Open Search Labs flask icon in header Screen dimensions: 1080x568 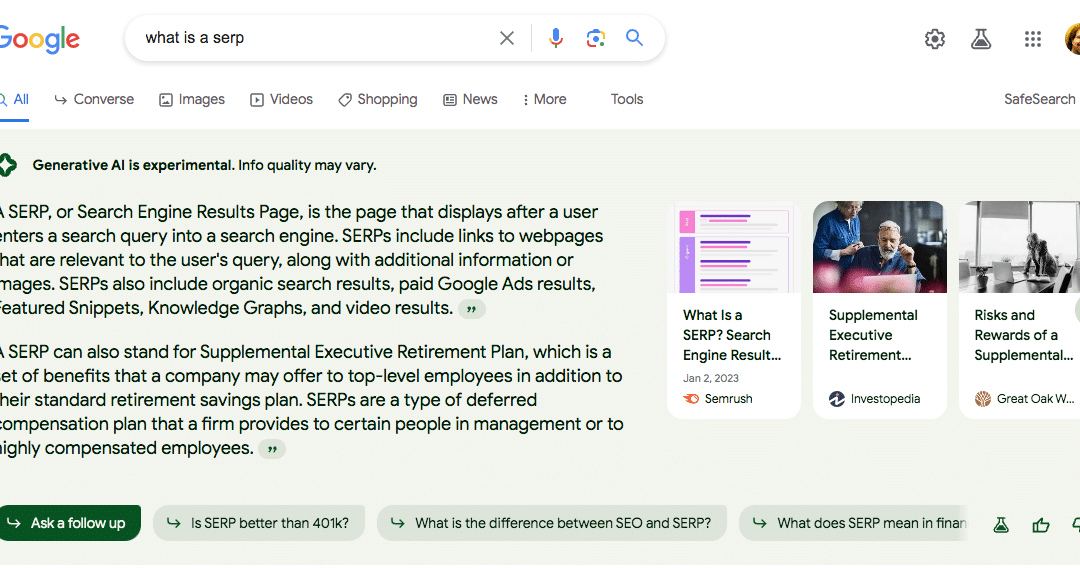tap(981, 39)
